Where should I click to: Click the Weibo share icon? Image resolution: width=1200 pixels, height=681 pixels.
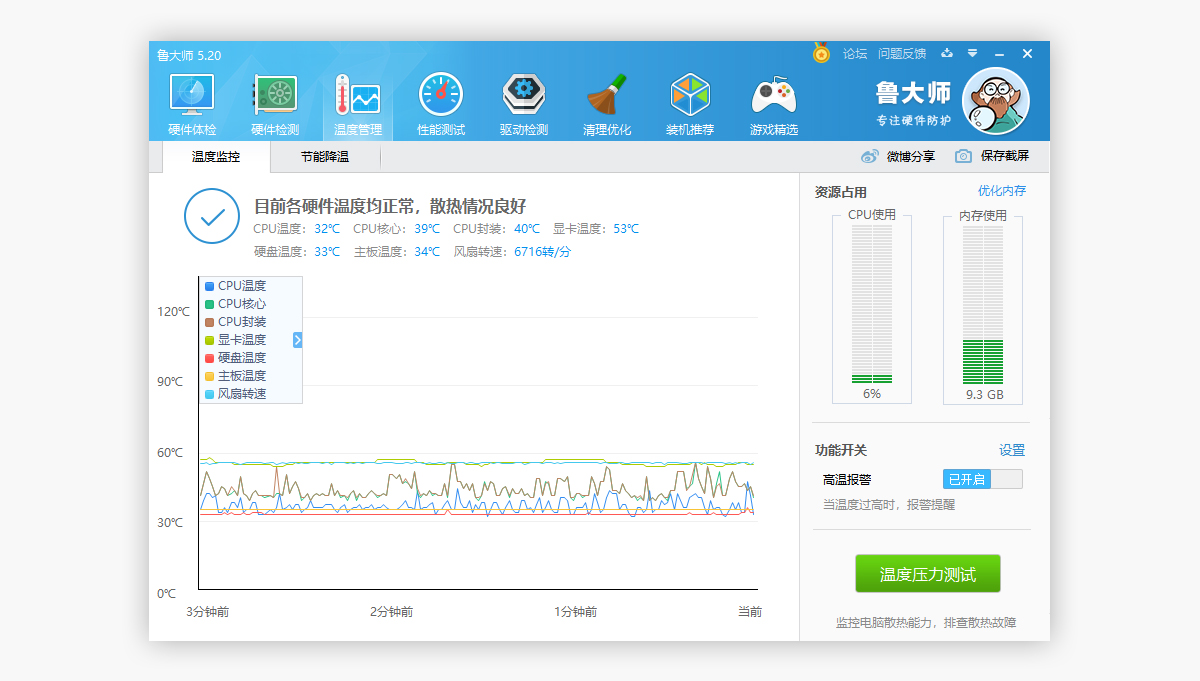pyautogui.click(x=870, y=156)
